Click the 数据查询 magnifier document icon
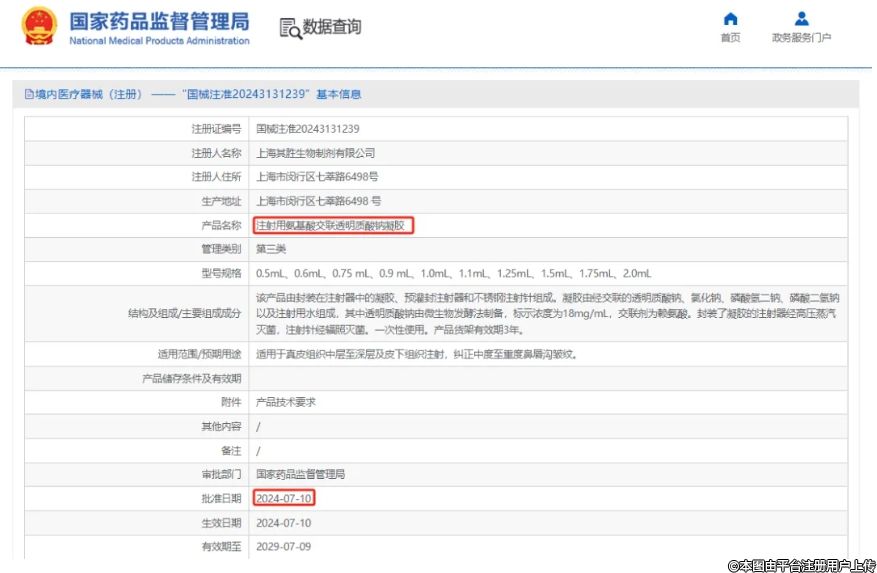The width and height of the screenshot is (877, 573). coord(290,28)
